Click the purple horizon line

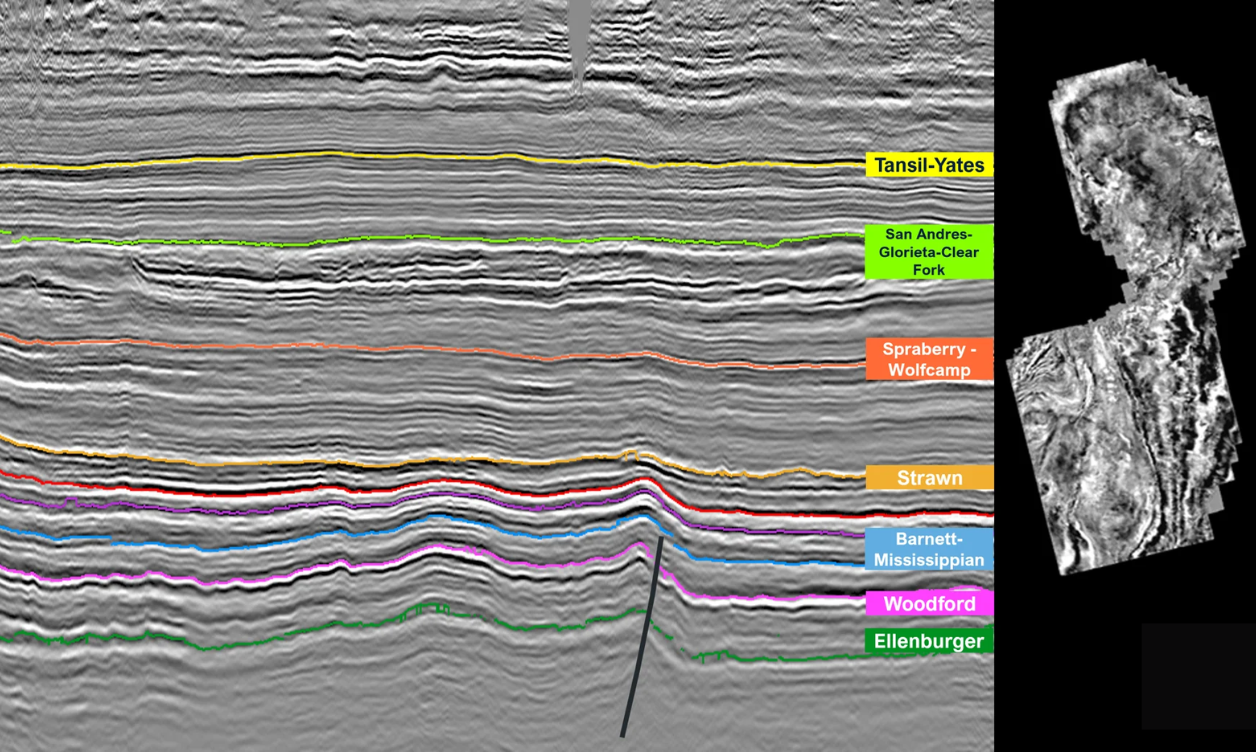(x=300, y=506)
